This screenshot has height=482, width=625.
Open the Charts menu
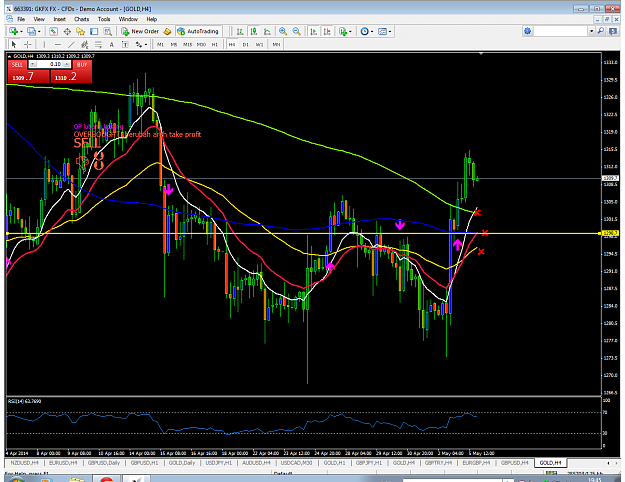tap(81, 19)
